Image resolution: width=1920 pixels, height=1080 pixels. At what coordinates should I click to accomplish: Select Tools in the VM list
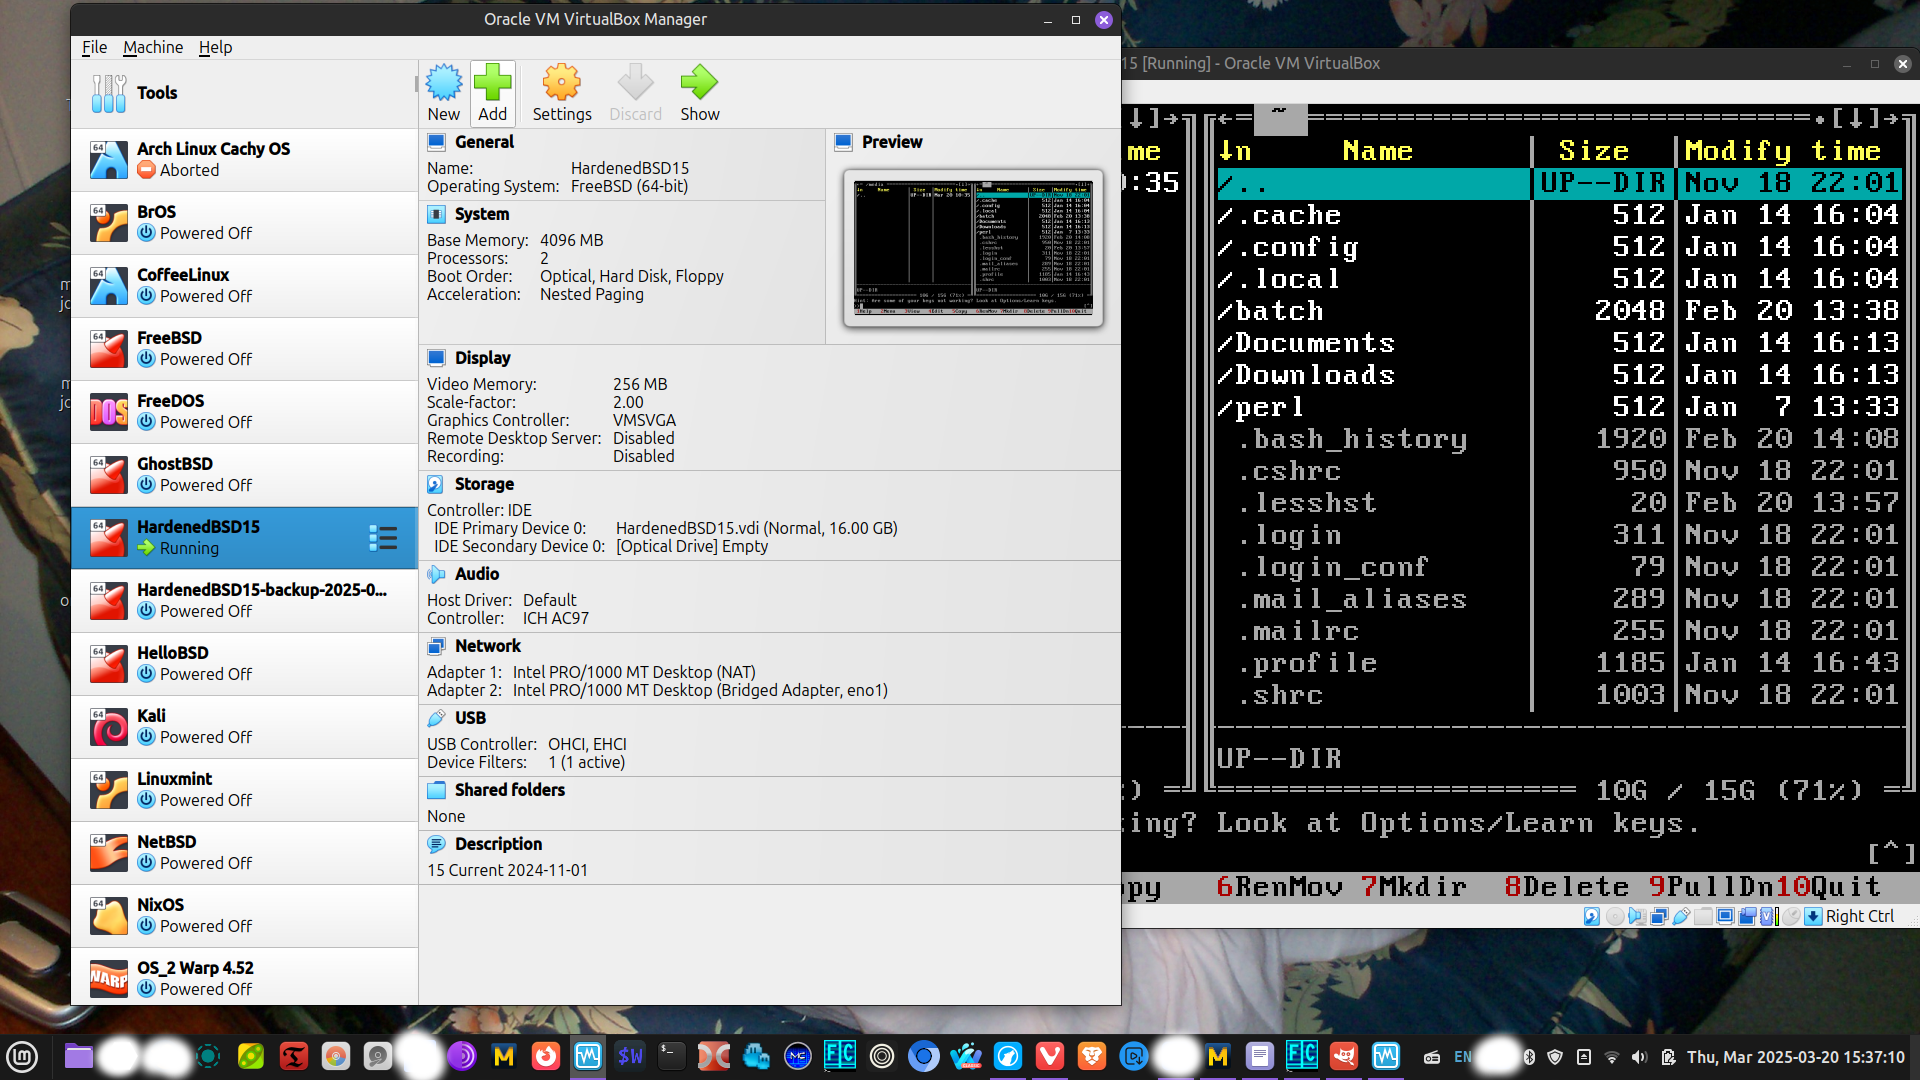click(244, 93)
